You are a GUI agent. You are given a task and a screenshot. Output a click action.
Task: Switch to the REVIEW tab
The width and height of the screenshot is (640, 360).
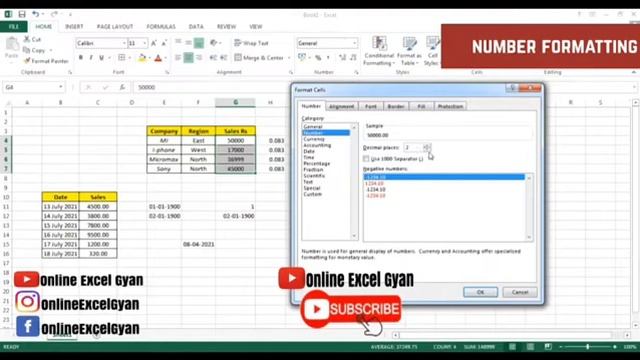(x=227, y=27)
